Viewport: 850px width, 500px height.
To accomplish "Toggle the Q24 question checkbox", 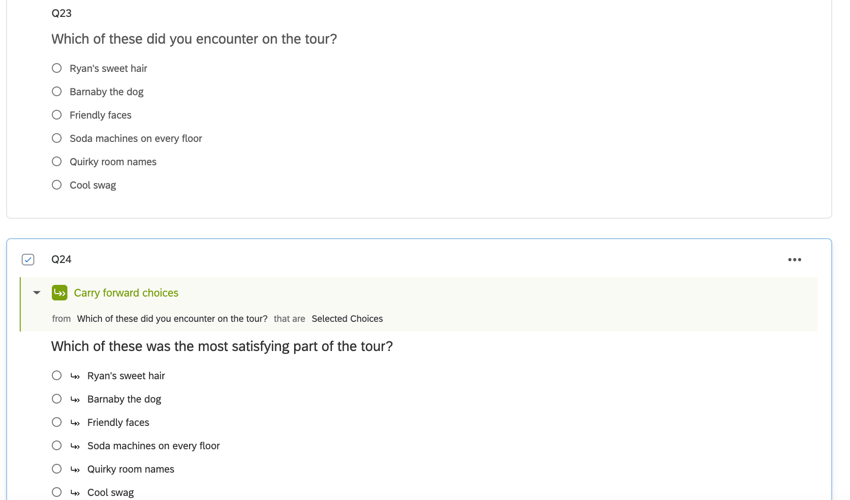I will point(28,260).
